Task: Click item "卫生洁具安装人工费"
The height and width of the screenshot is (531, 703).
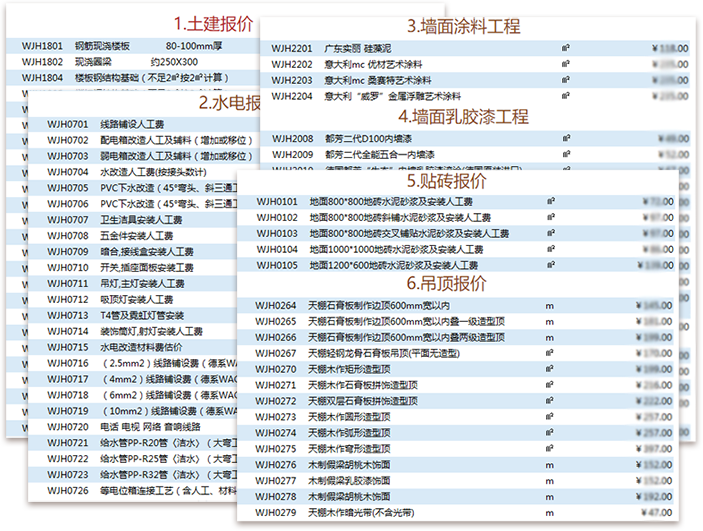Action: tap(141, 220)
